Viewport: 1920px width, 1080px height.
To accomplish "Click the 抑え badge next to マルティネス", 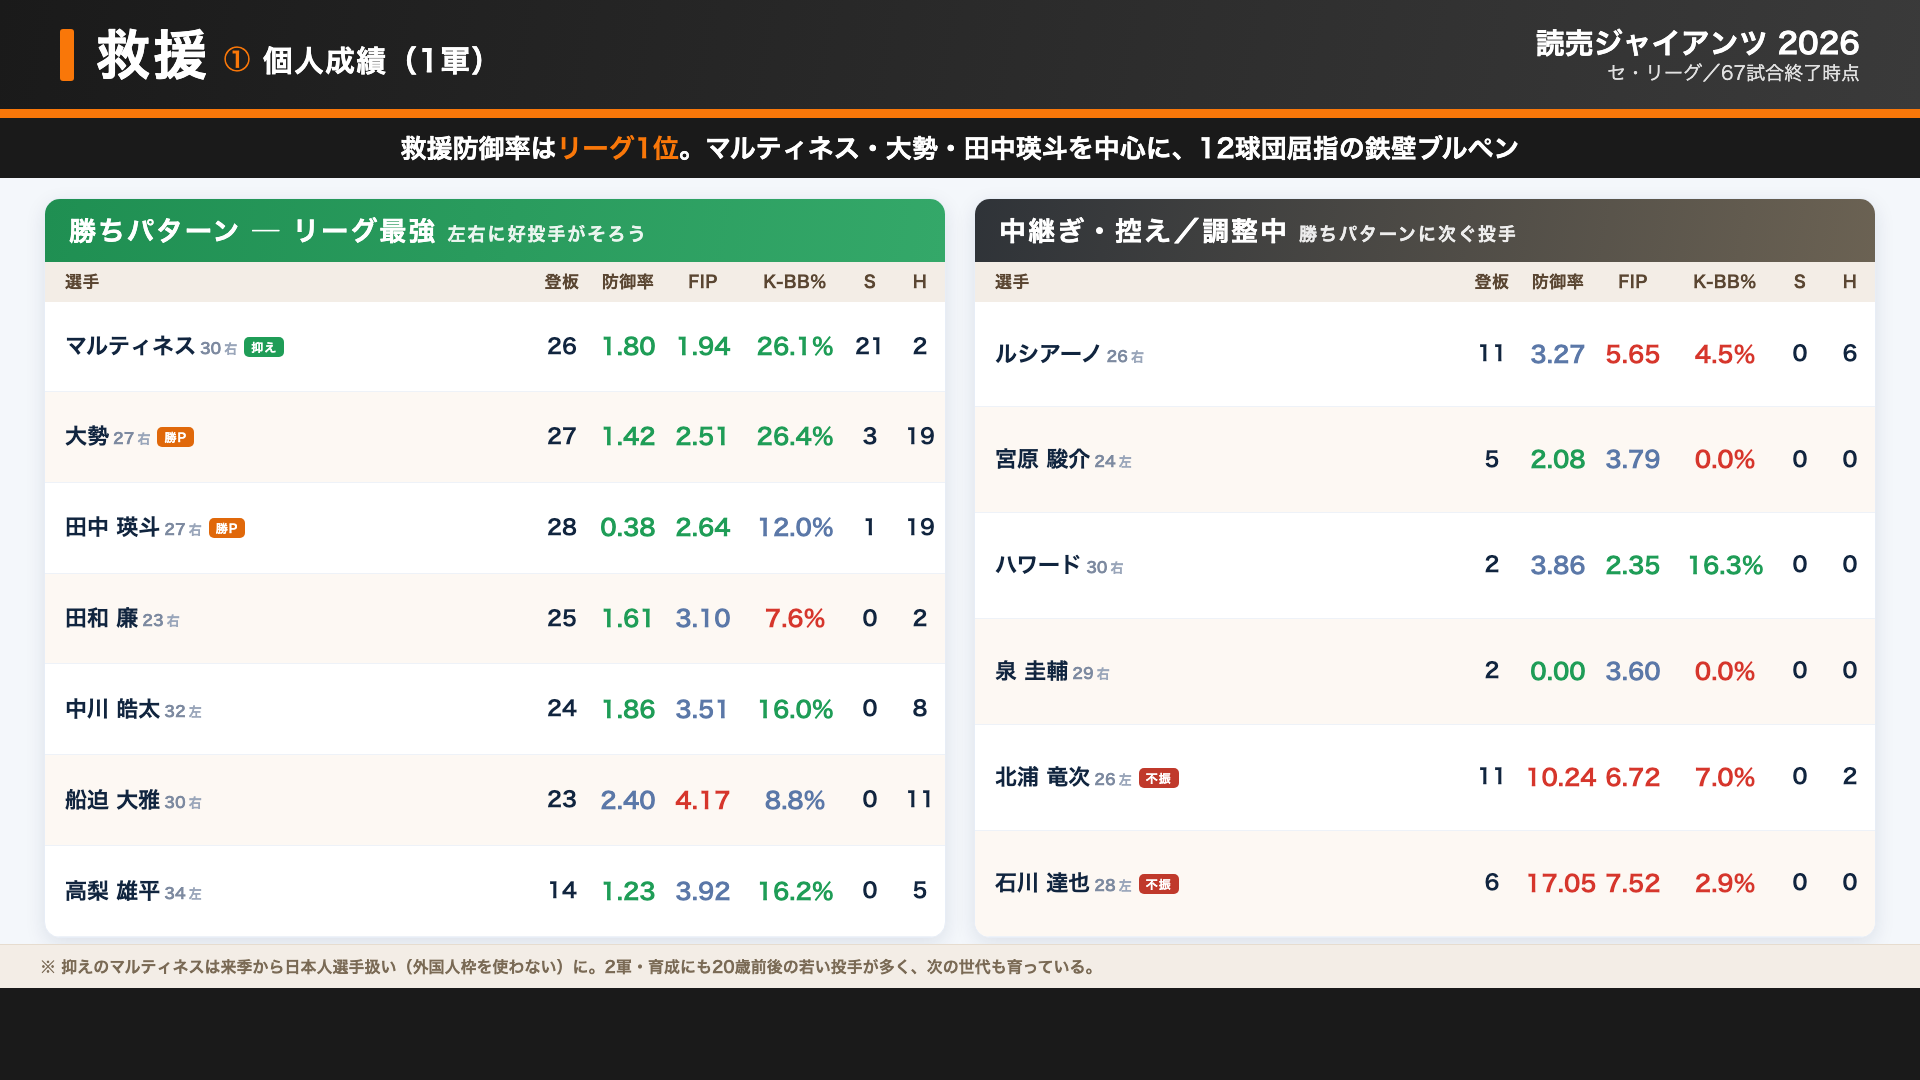I will pos(264,348).
